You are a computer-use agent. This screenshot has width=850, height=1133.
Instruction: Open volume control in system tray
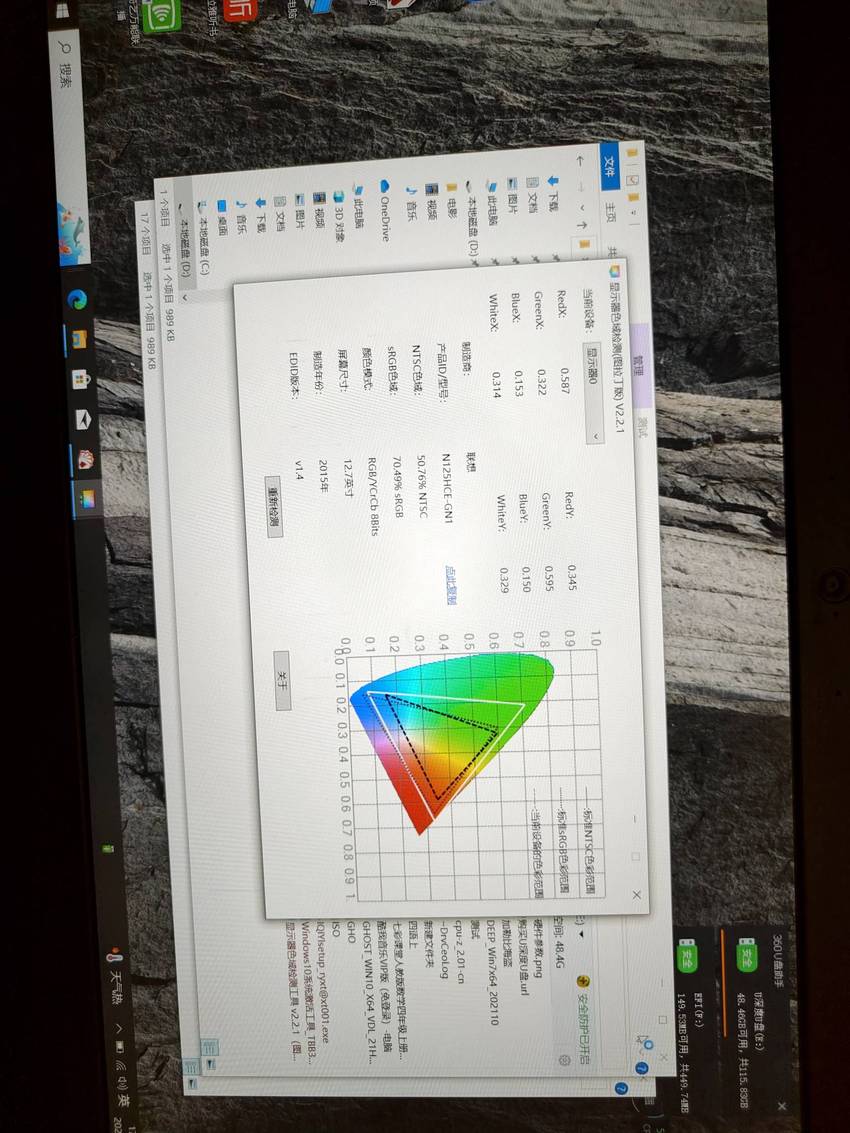point(121,1082)
